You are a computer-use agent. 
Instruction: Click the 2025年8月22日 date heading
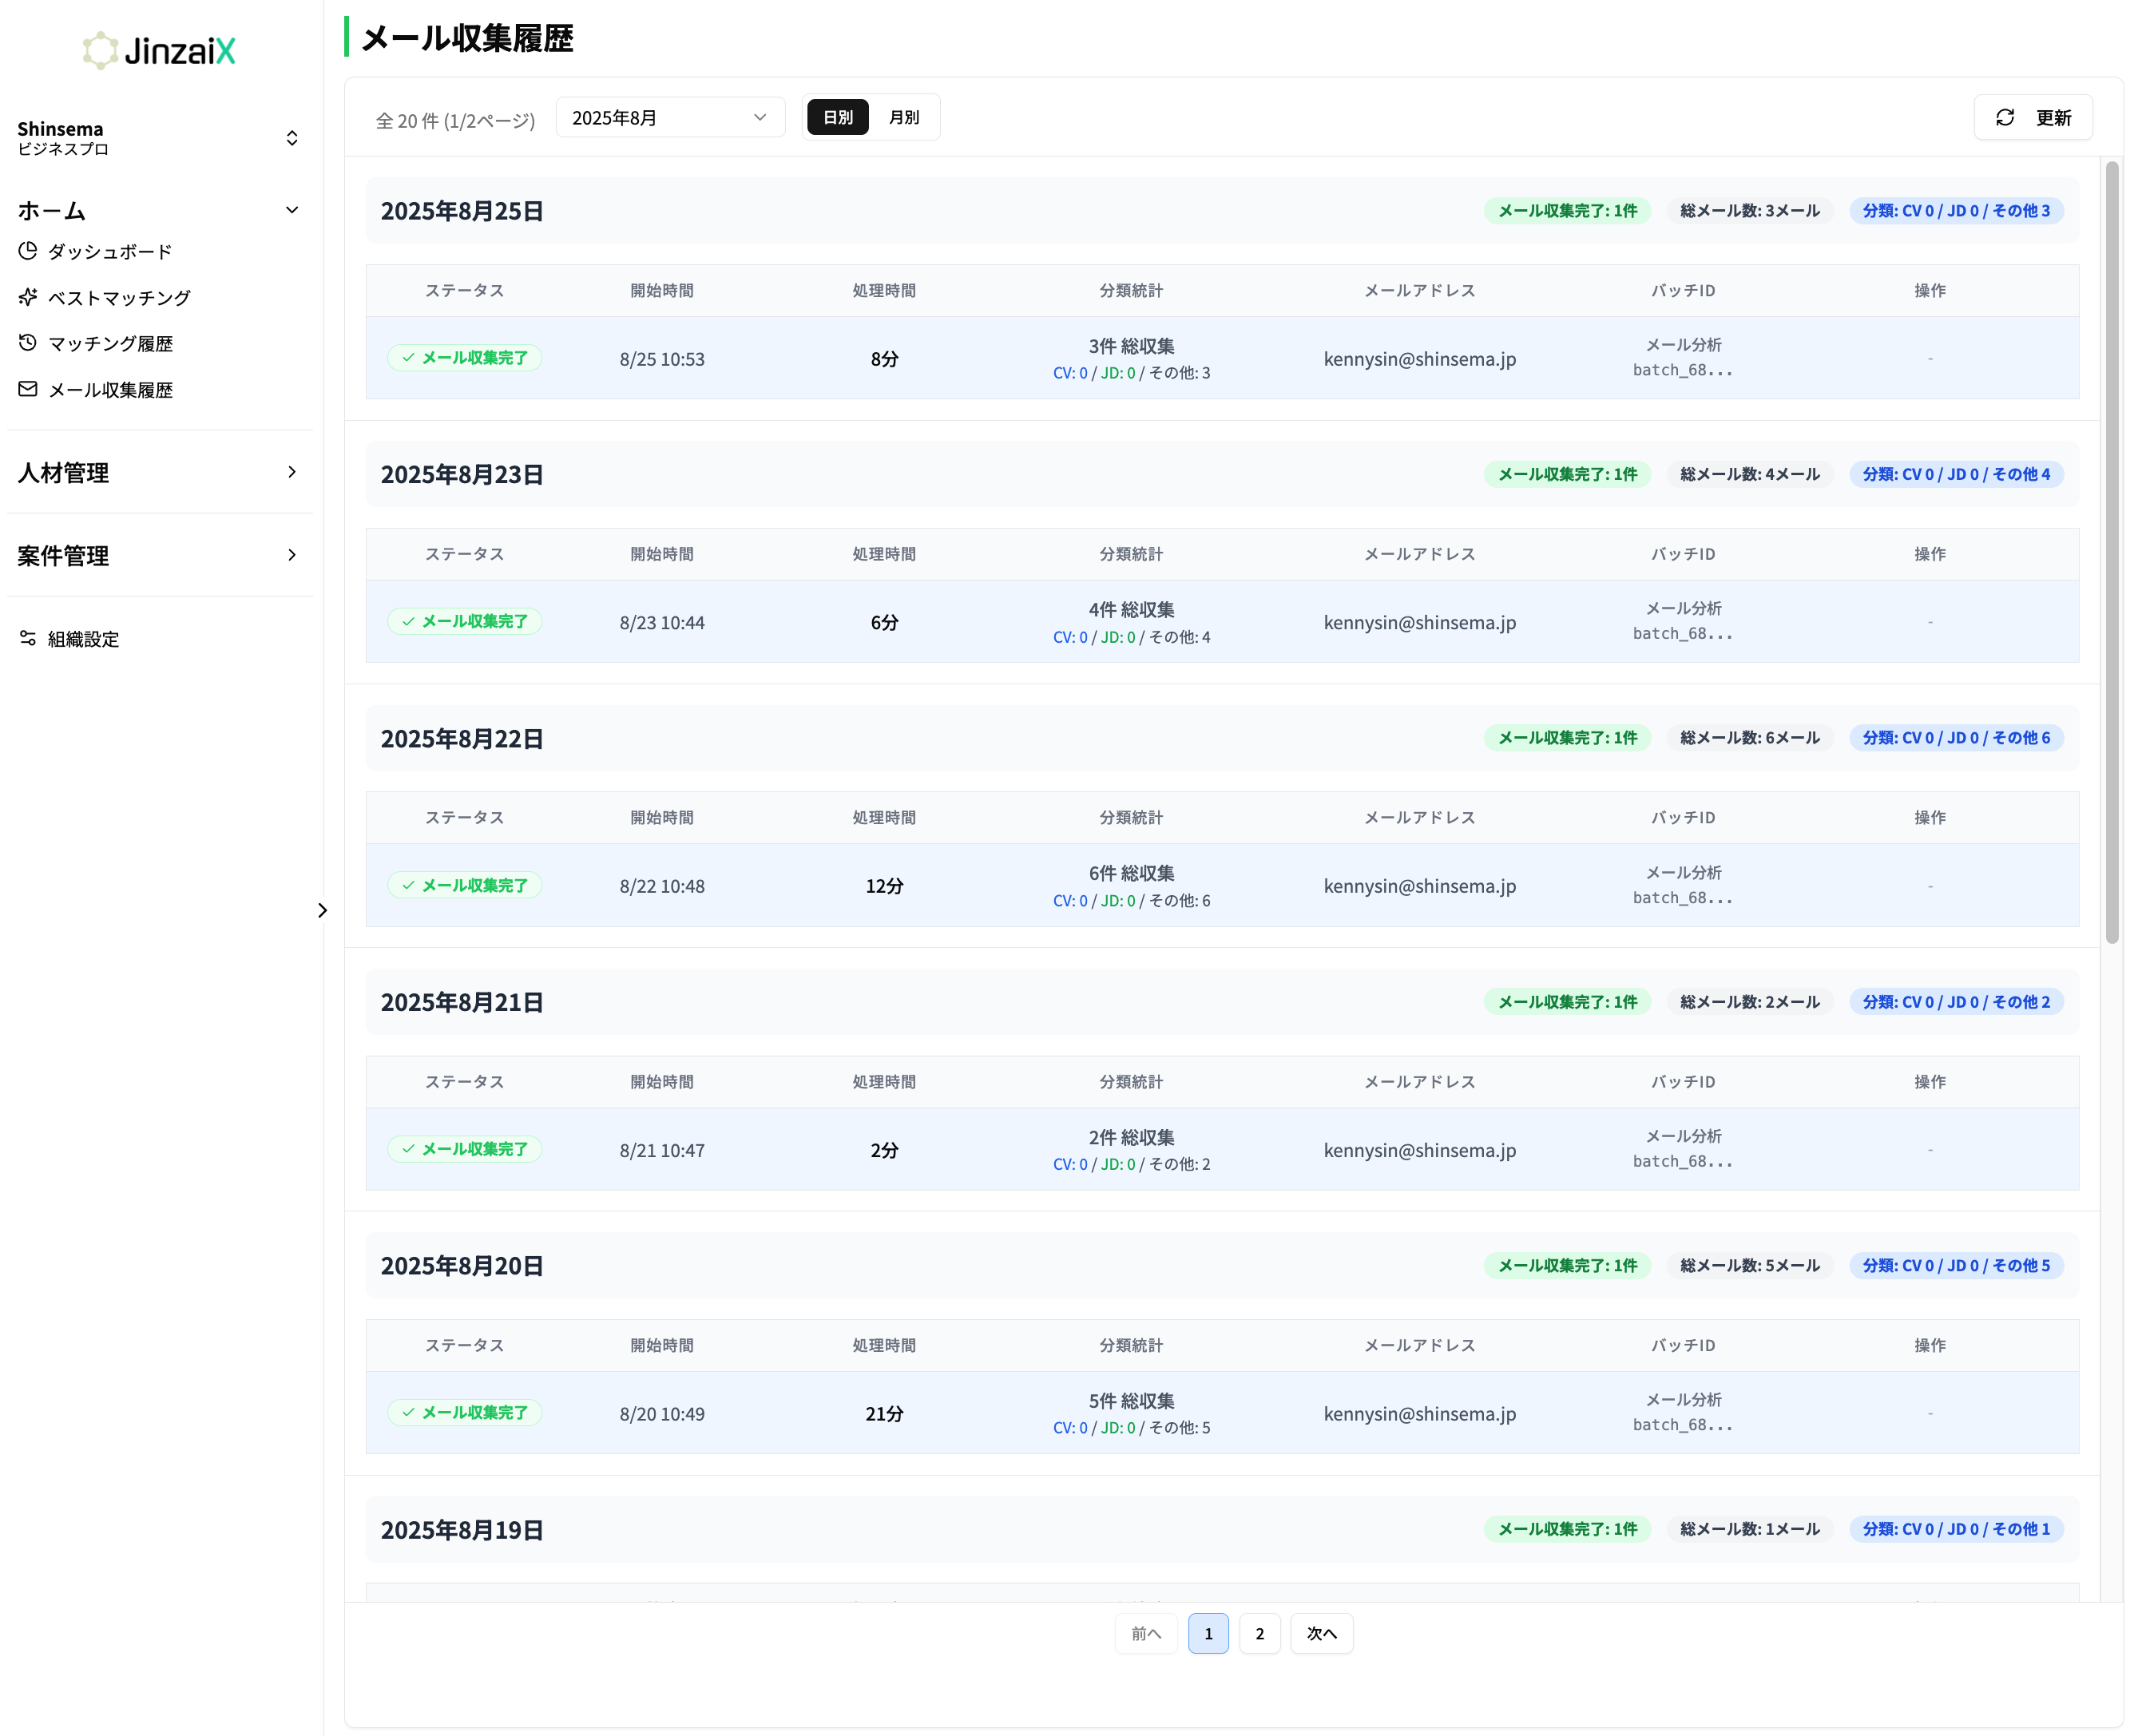coord(462,738)
